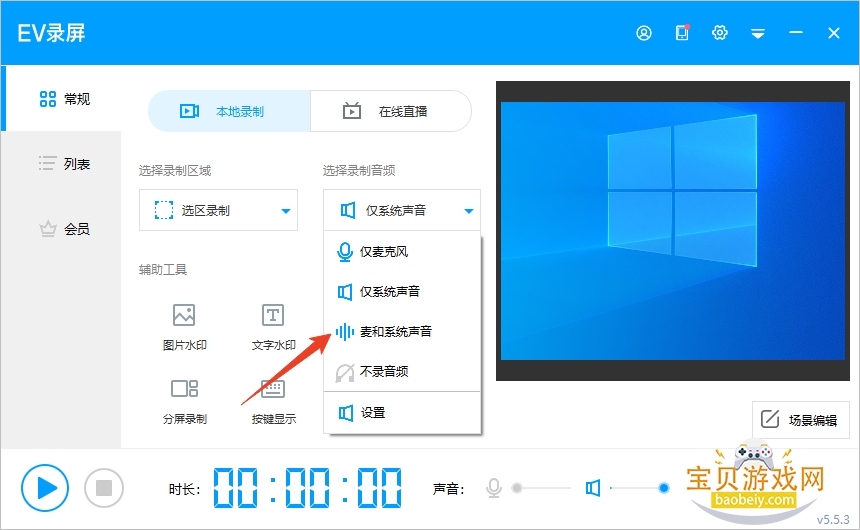860x530 pixels.
Task: Click the speaker icon near volume slider
Action: [593, 488]
